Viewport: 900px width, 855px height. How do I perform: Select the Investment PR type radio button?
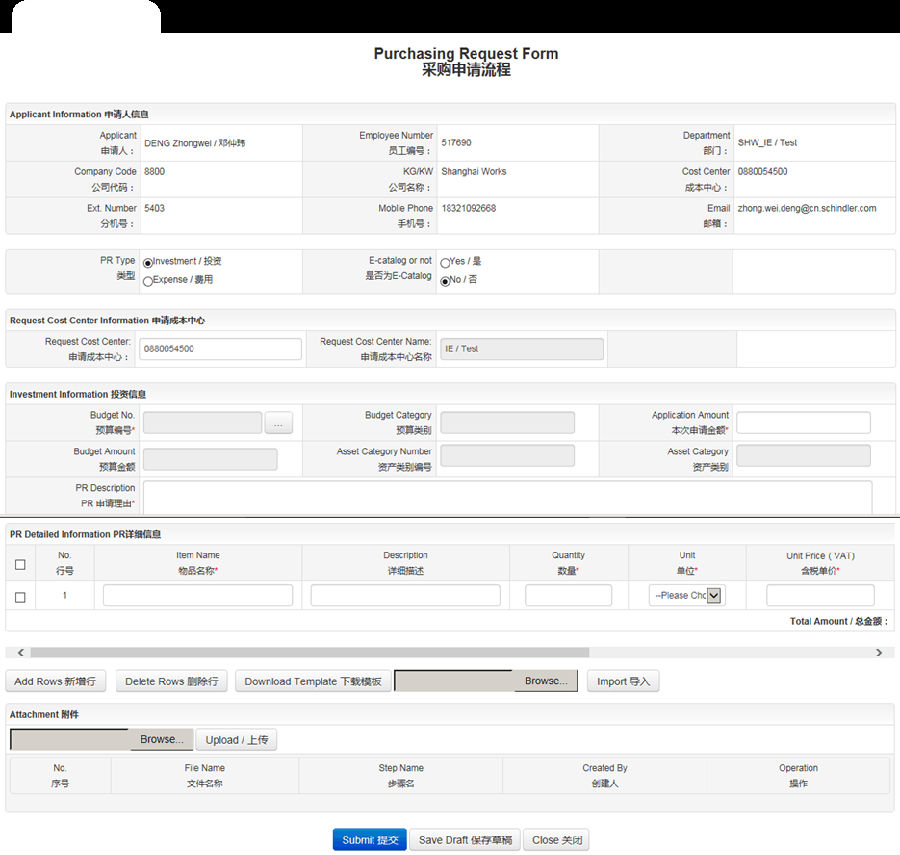pos(148,263)
